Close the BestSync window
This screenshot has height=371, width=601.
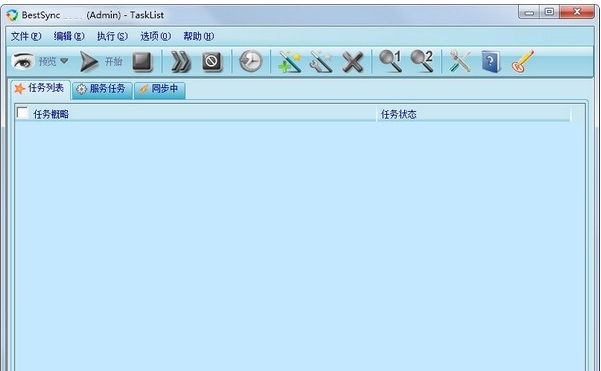pyautogui.click(x=577, y=12)
